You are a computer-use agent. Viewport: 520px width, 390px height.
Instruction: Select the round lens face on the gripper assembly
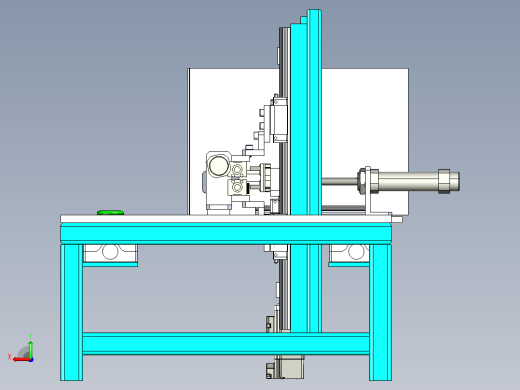[x=218, y=166]
